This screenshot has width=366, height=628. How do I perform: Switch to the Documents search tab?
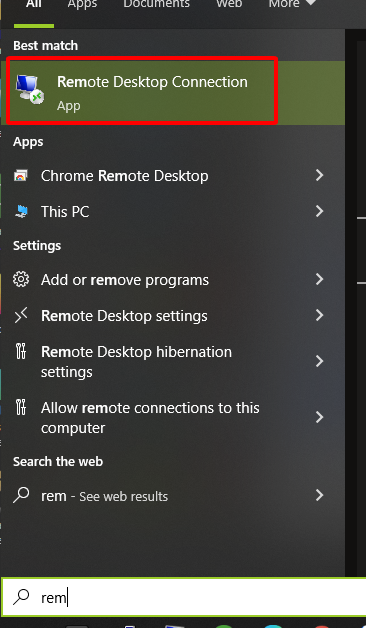(x=157, y=4)
